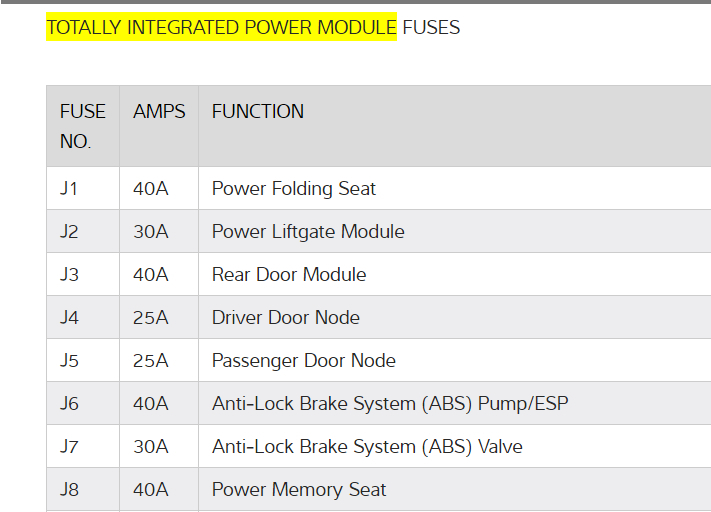Click the FUSE NO. column header
Image resolution: width=711 pixels, height=512 pixels.
click(82, 126)
